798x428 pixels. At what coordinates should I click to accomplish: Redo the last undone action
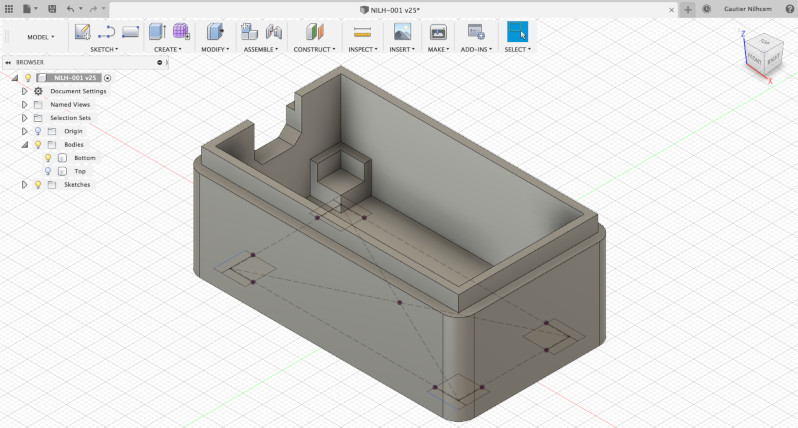[93, 9]
